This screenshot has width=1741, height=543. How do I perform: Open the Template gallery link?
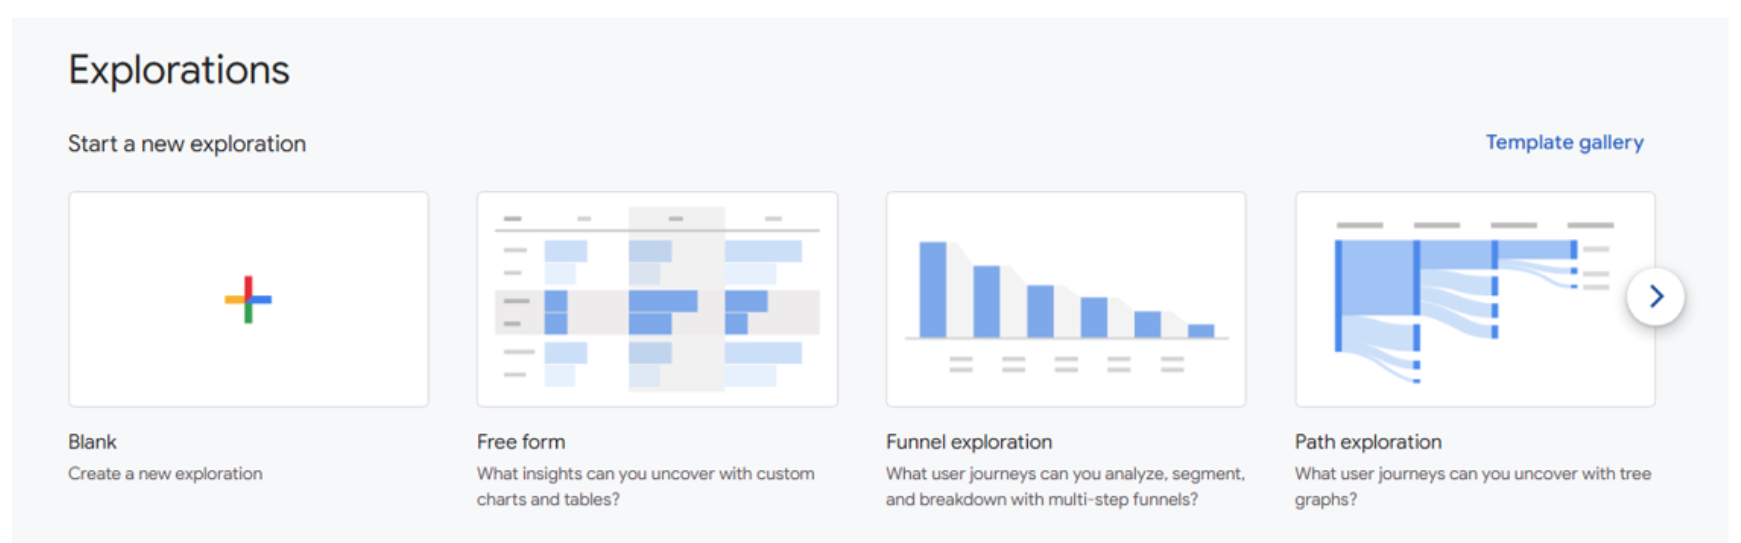coord(1564,142)
